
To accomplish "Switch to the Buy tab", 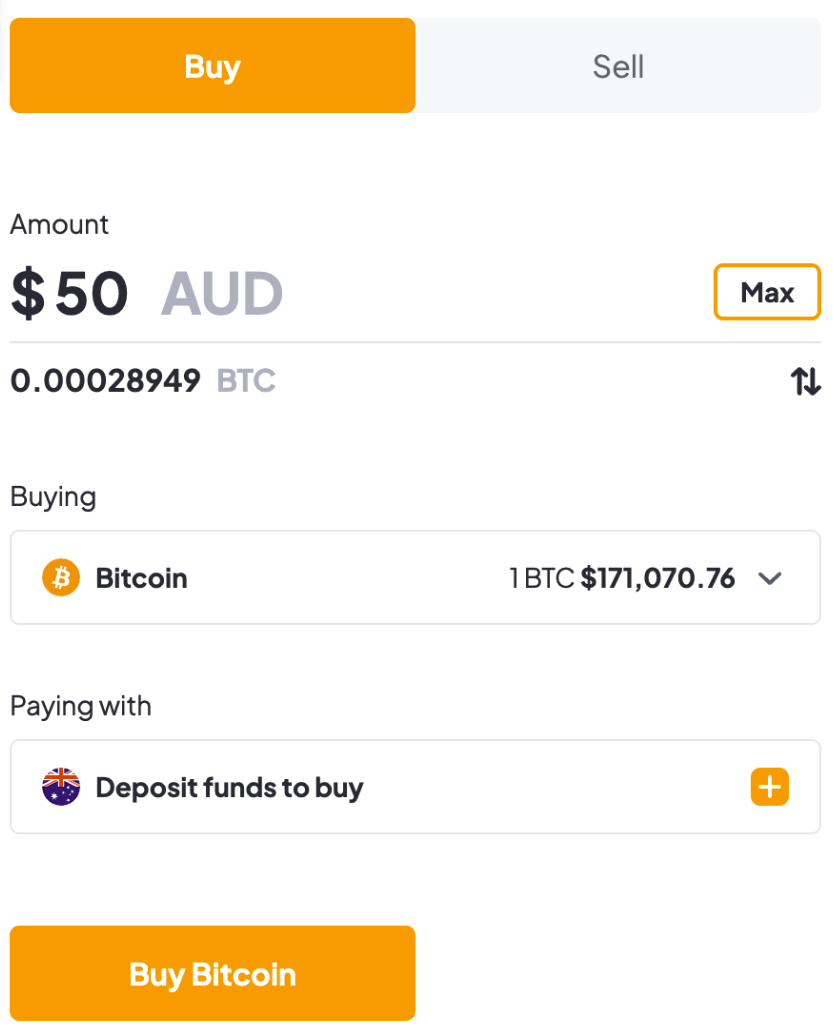I will point(212,66).
